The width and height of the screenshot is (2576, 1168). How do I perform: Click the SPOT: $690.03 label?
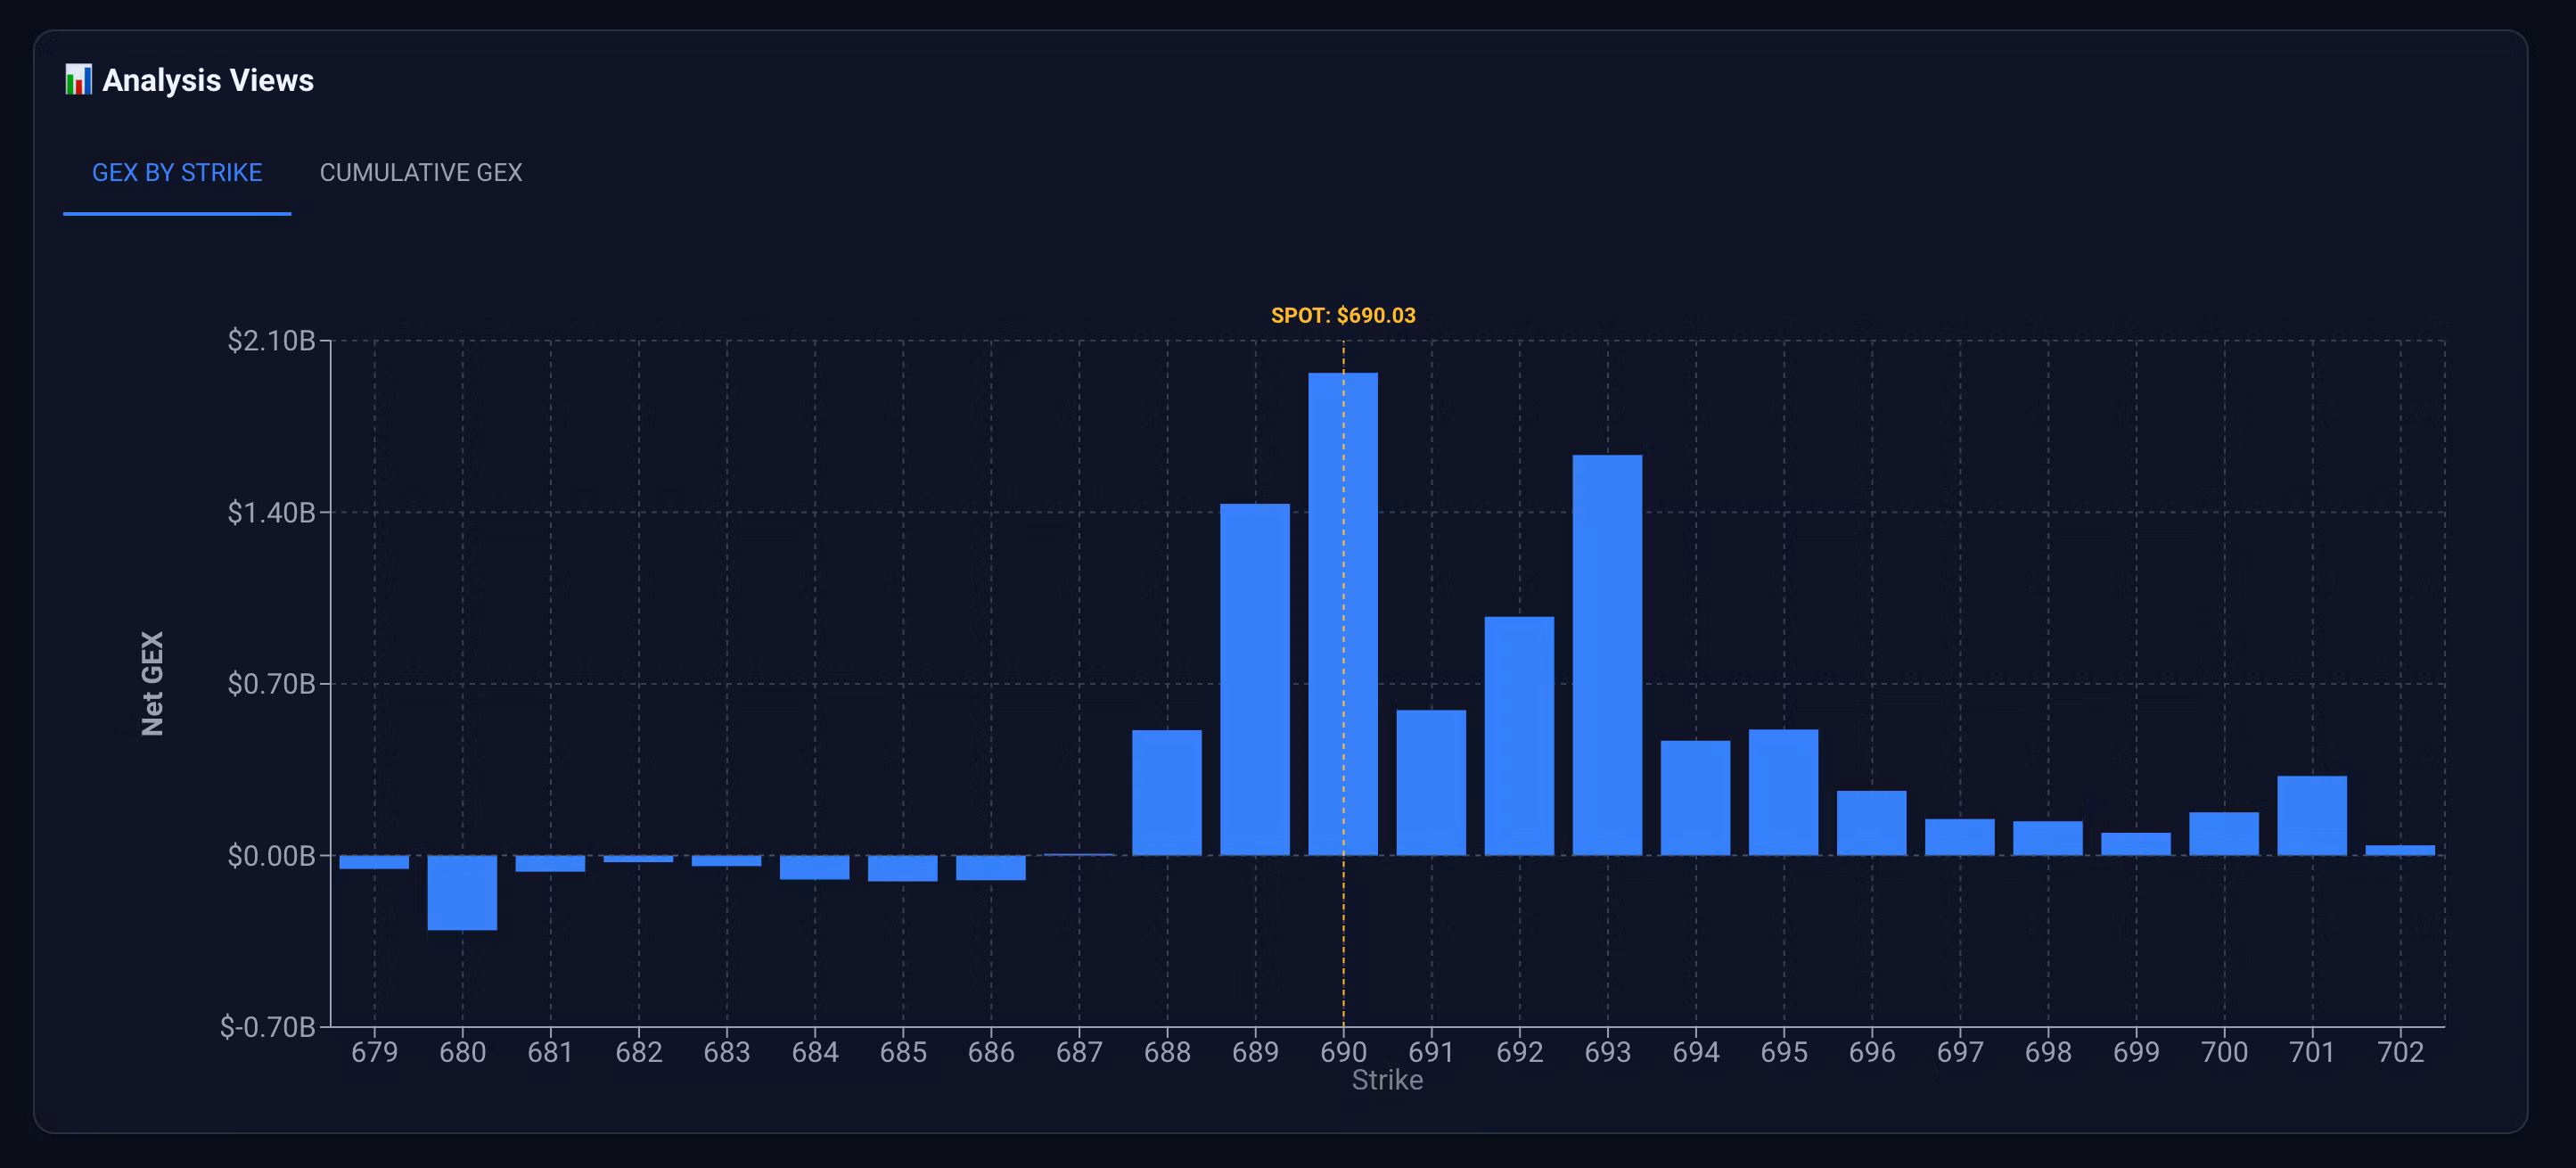coord(1342,316)
